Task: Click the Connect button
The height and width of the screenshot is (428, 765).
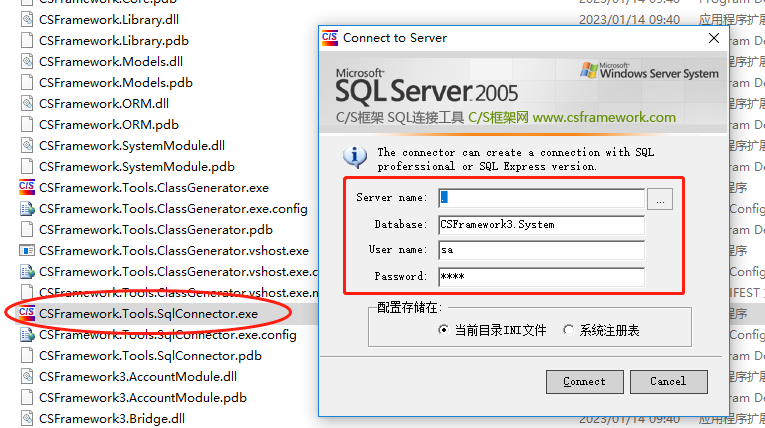Action: point(584,382)
